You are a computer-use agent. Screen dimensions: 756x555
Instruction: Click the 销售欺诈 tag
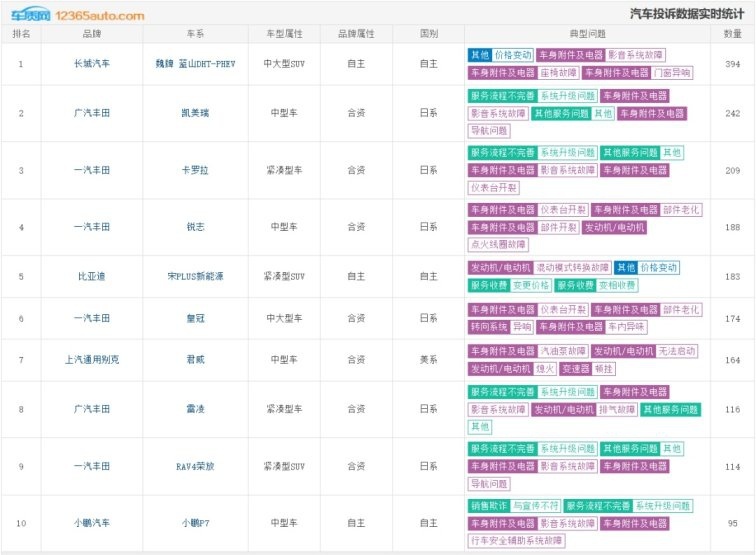point(489,506)
